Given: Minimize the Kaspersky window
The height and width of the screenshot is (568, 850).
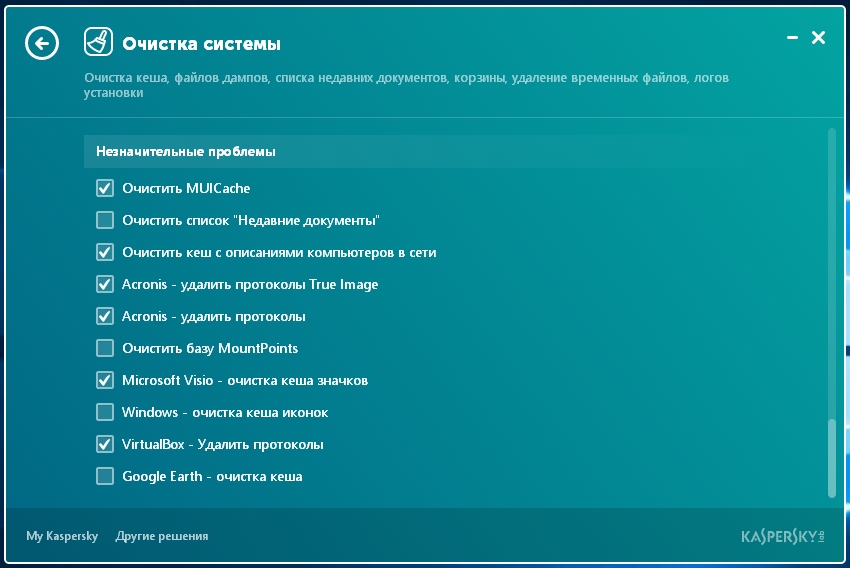Looking at the screenshot, I should pyautogui.click(x=792, y=37).
